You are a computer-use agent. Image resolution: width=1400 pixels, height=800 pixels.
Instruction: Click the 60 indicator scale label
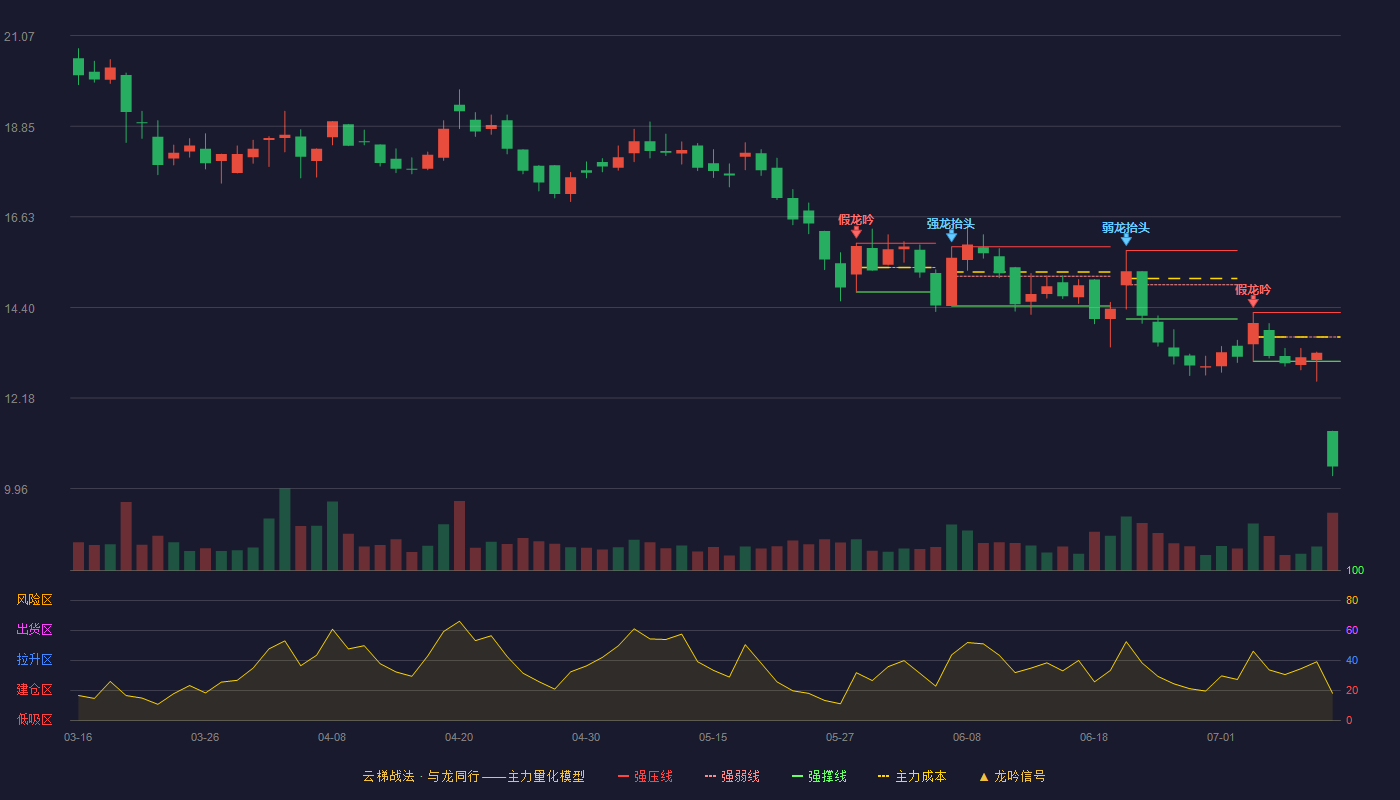[x=1352, y=631]
